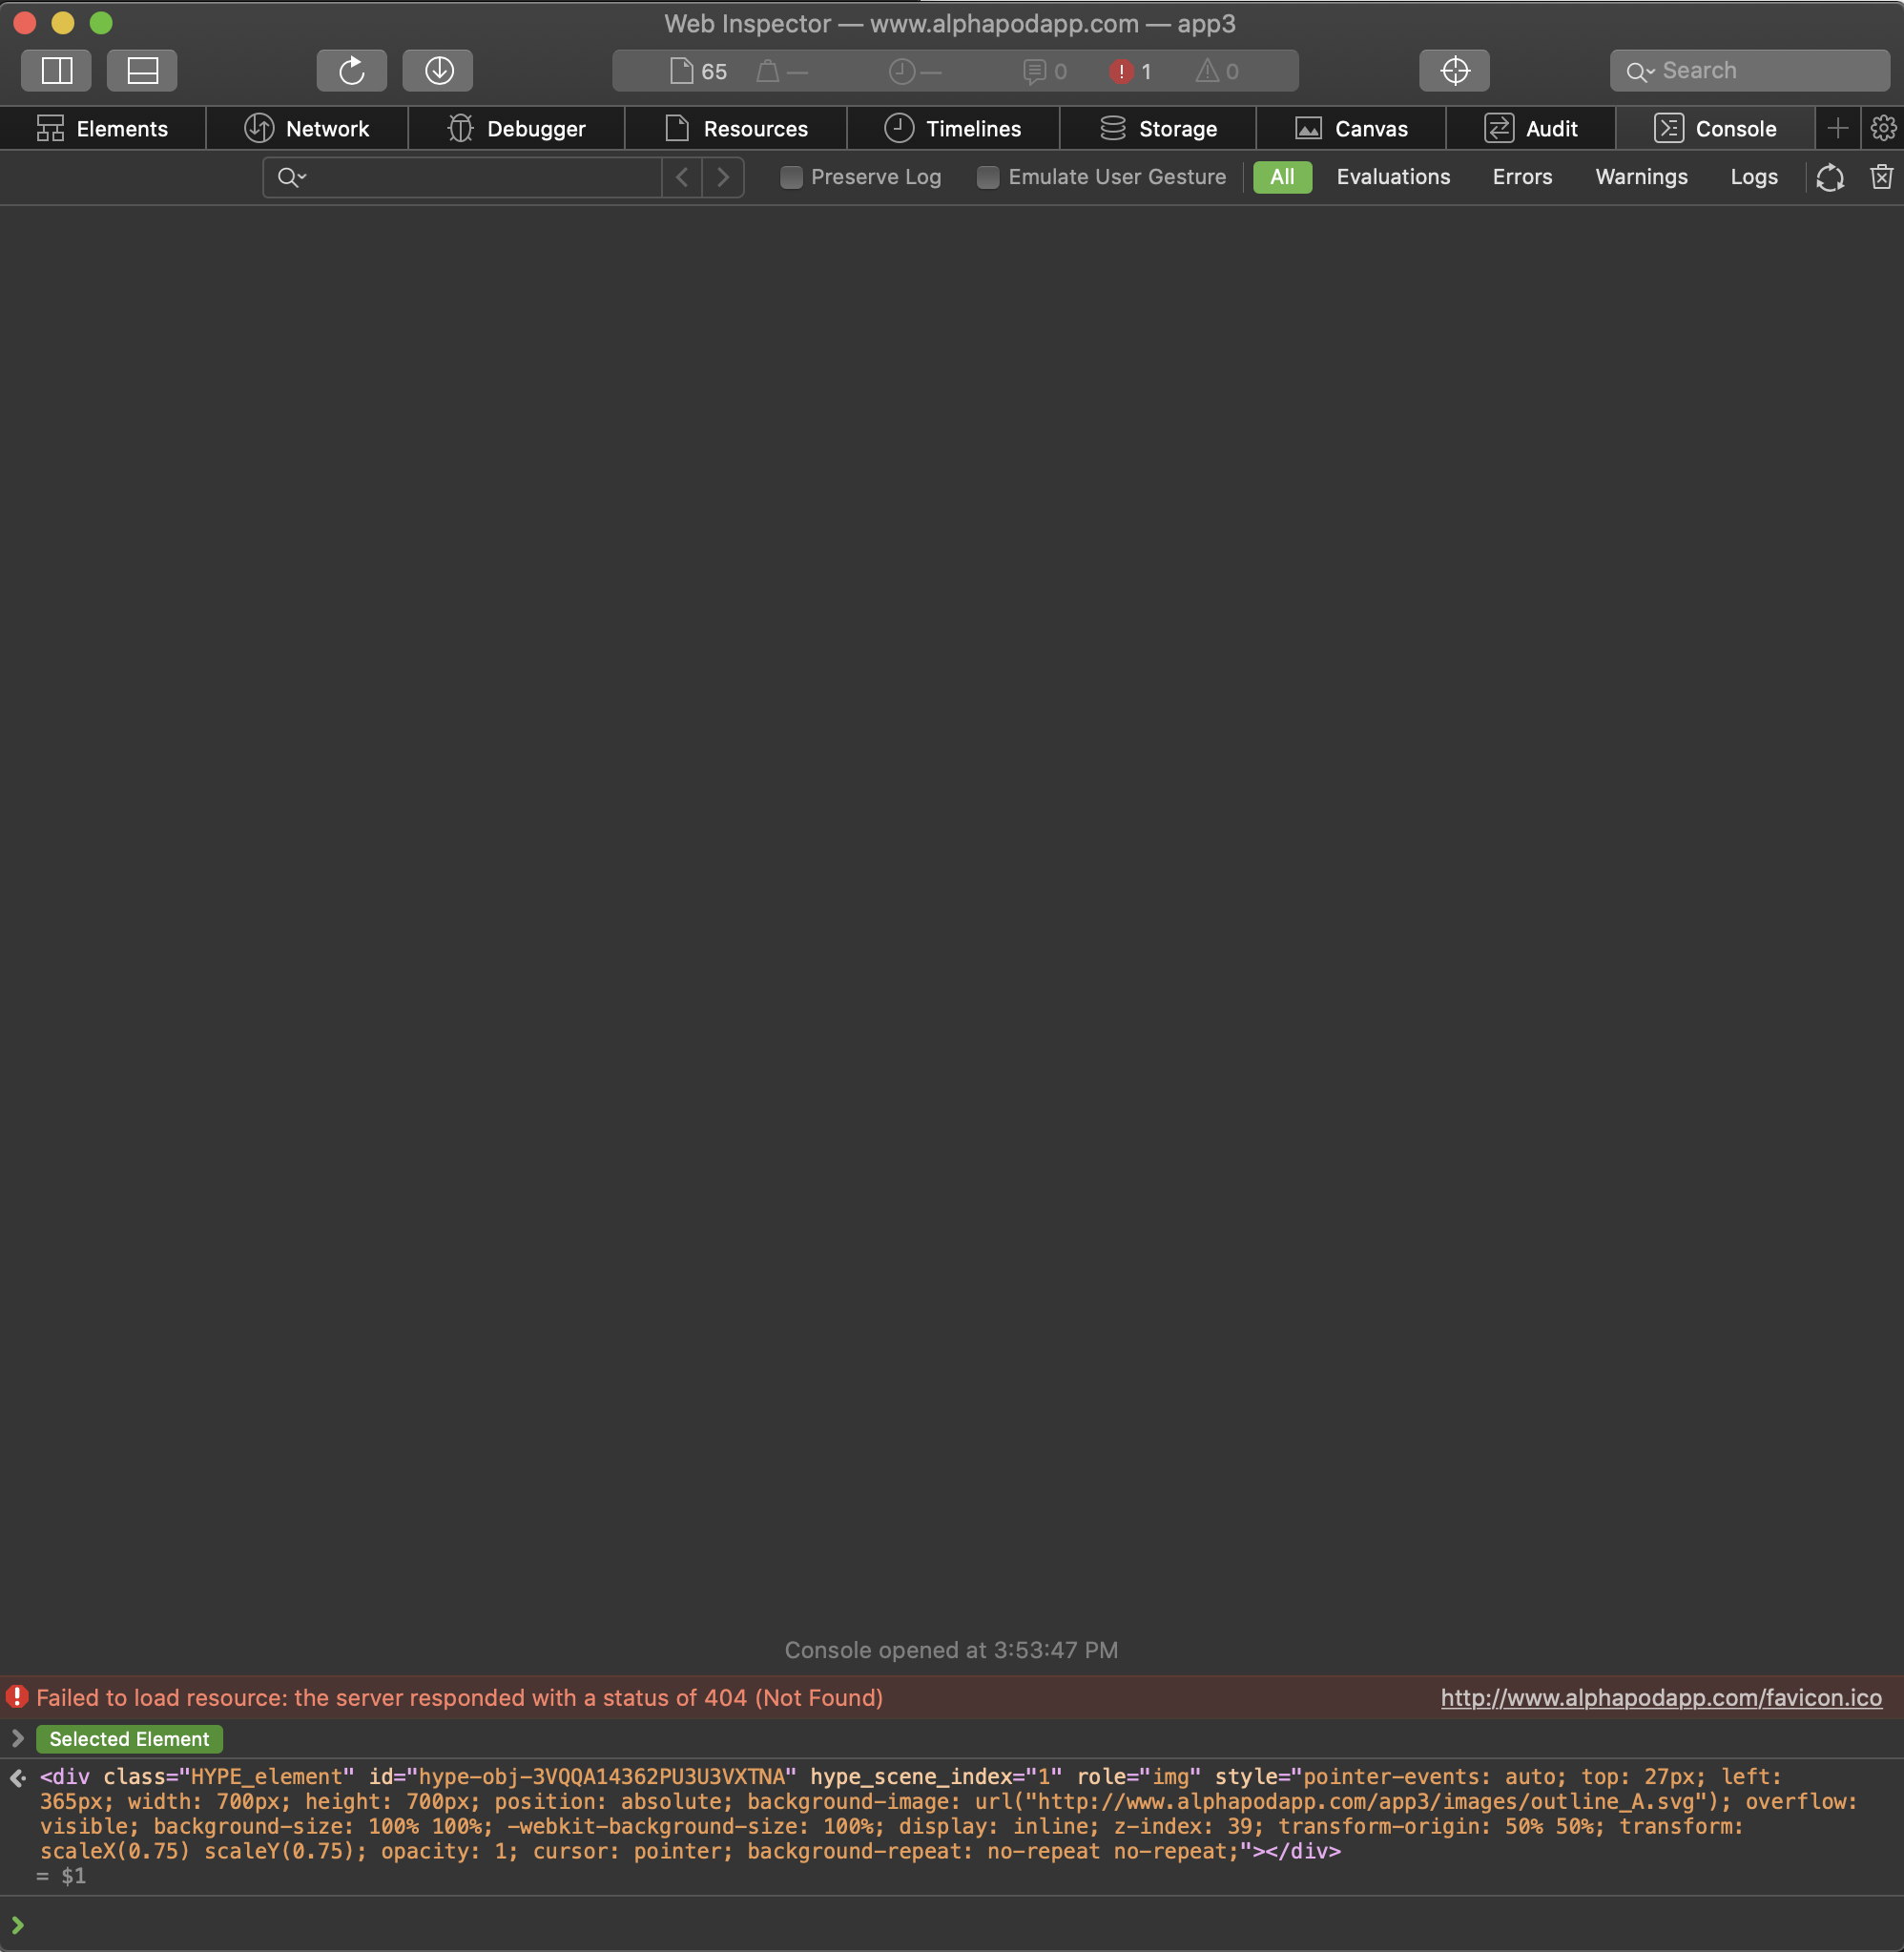The image size is (1904, 1952).
Task: Open the Canvas tab
Action: tap(1351, 128)
